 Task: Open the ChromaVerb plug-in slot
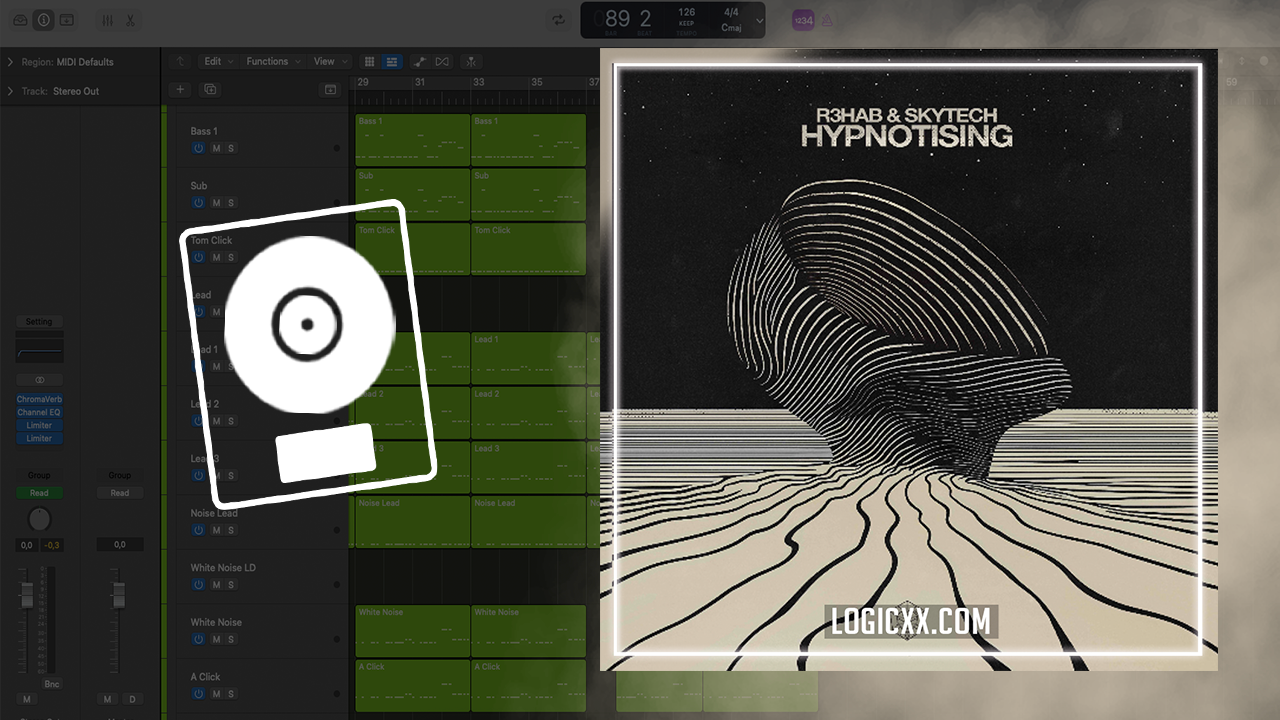pyautogui.click(x=39, y=399)
